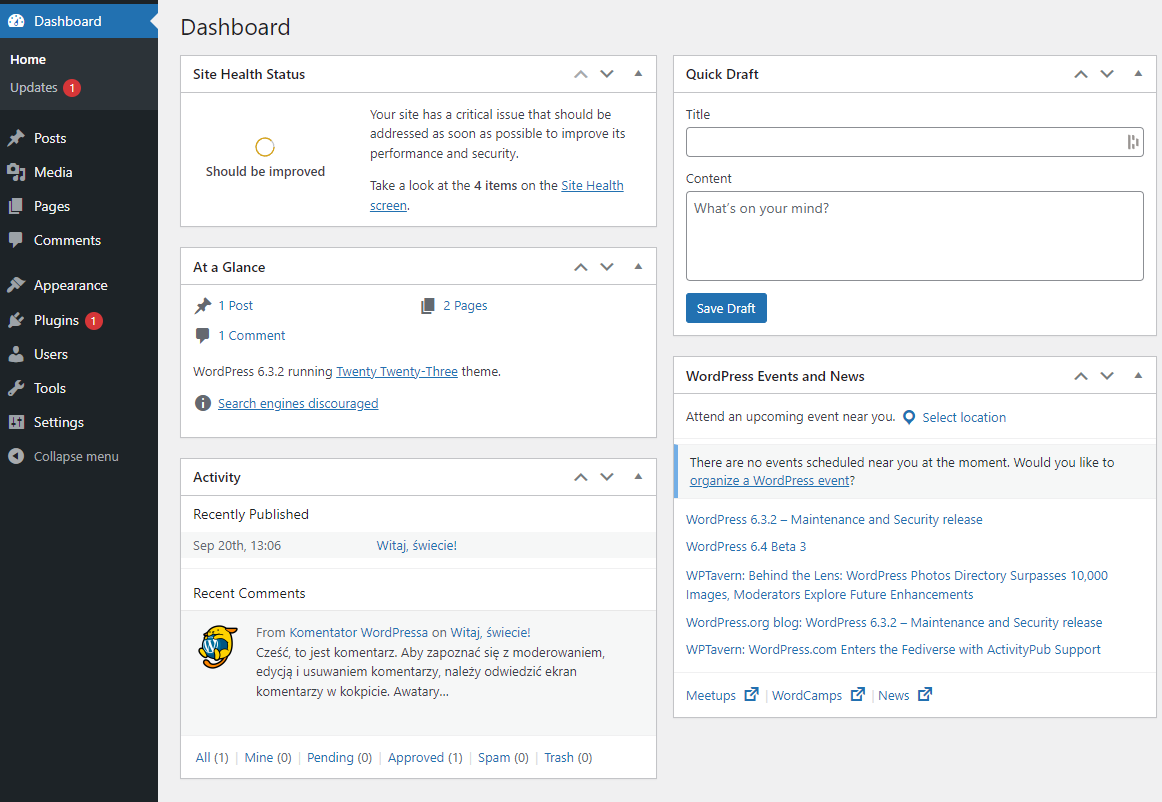Click the icon inside the Title field
This screenshot has width=1162, height=802.
coord(1132,142)
